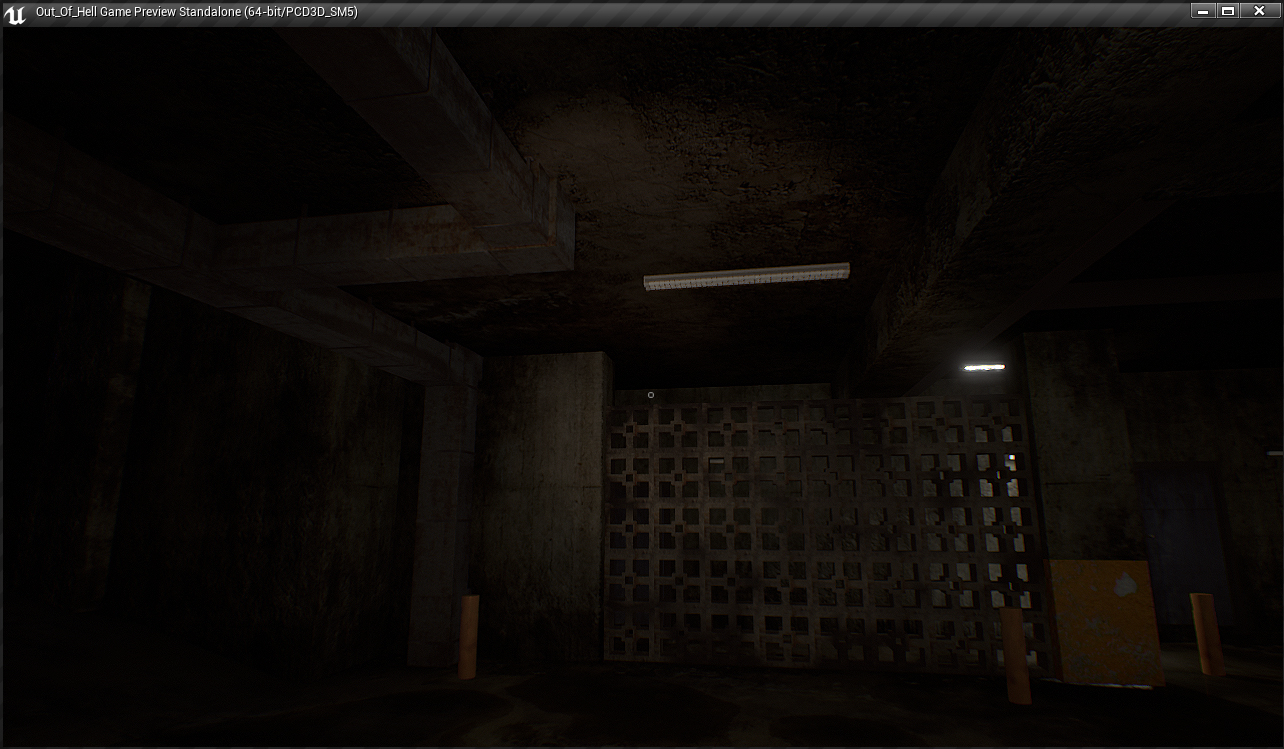The image size is (1284, 749).
Task: Click the small circular crosshair reticle
Action: click(x=651, y=395)
